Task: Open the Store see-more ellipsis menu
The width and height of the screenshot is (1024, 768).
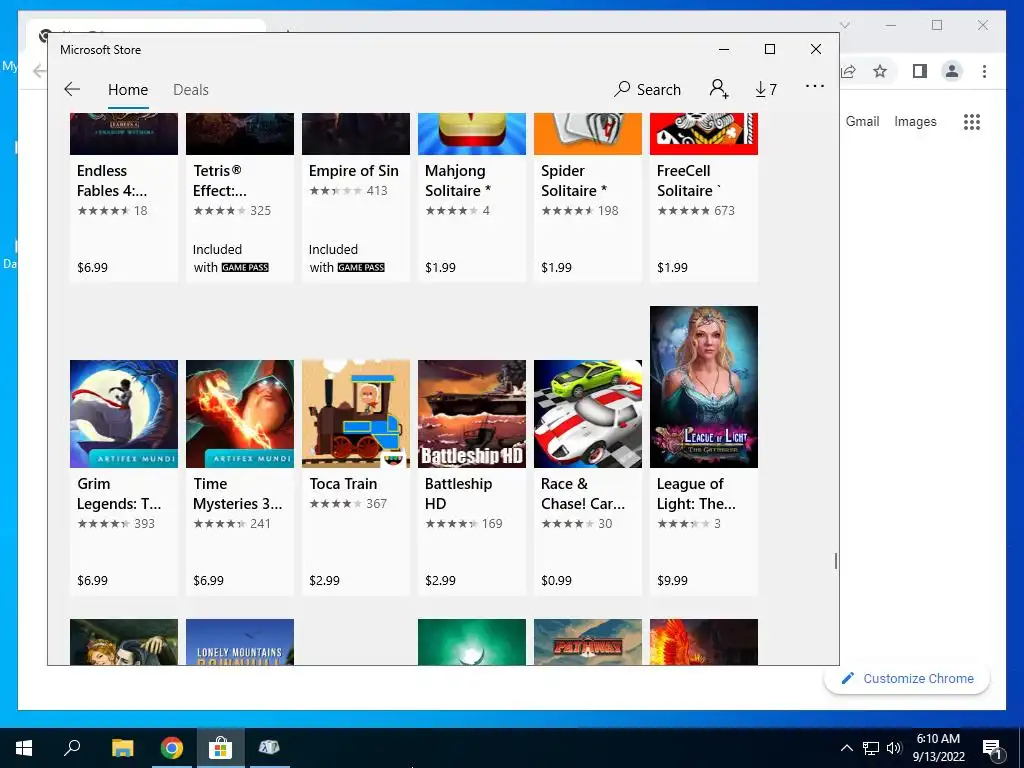Action: 814,86
